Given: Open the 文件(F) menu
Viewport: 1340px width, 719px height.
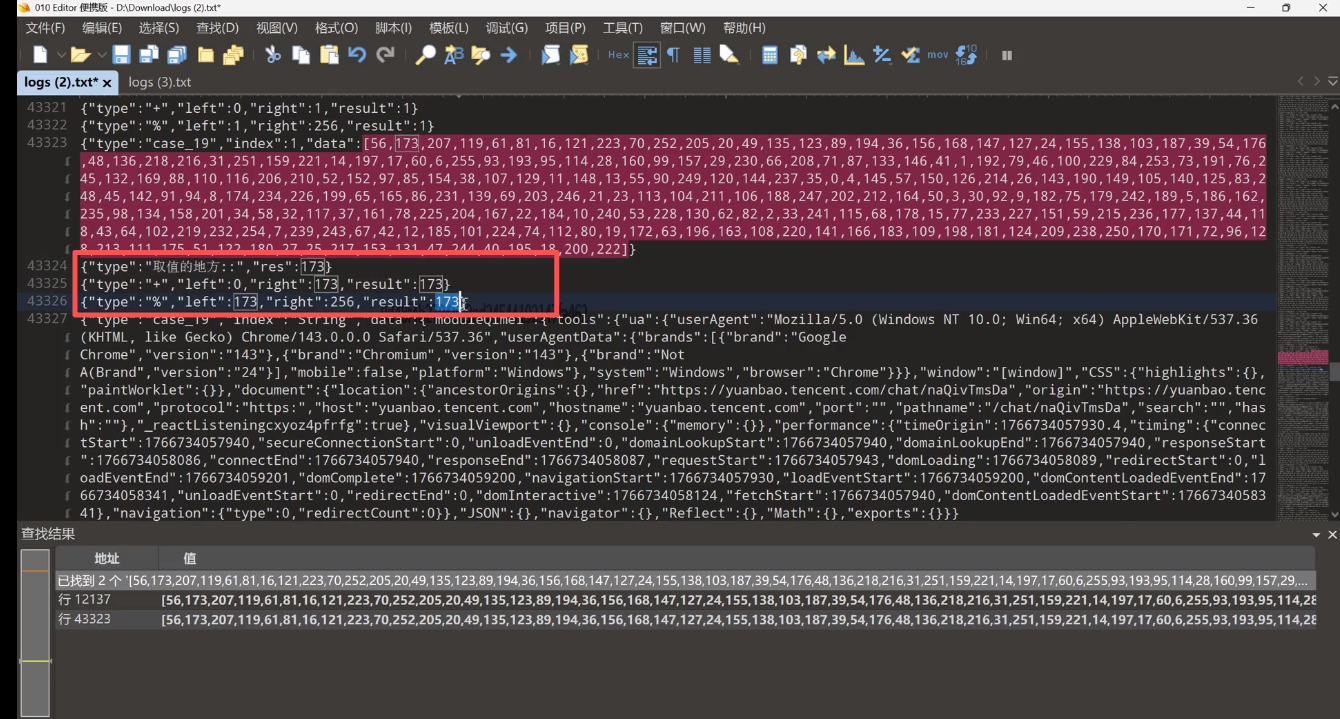Looking at the screenshot, I should (45, 27).
